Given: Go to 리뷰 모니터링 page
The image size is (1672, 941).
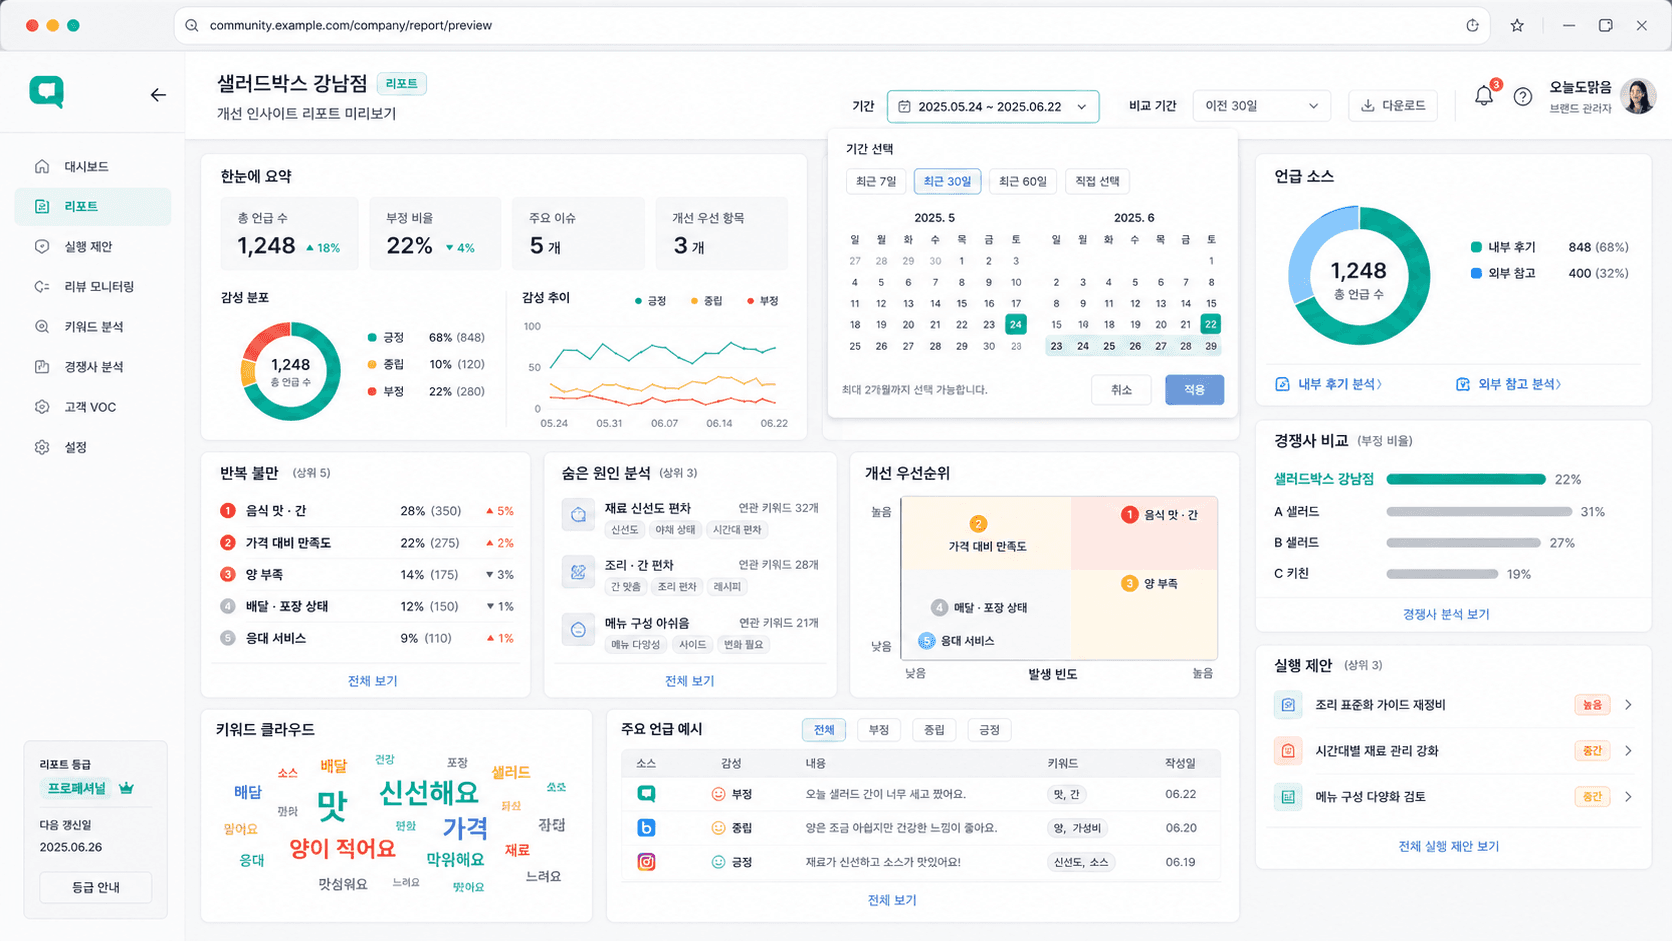Looking at the screenshot, I should 93,286.
